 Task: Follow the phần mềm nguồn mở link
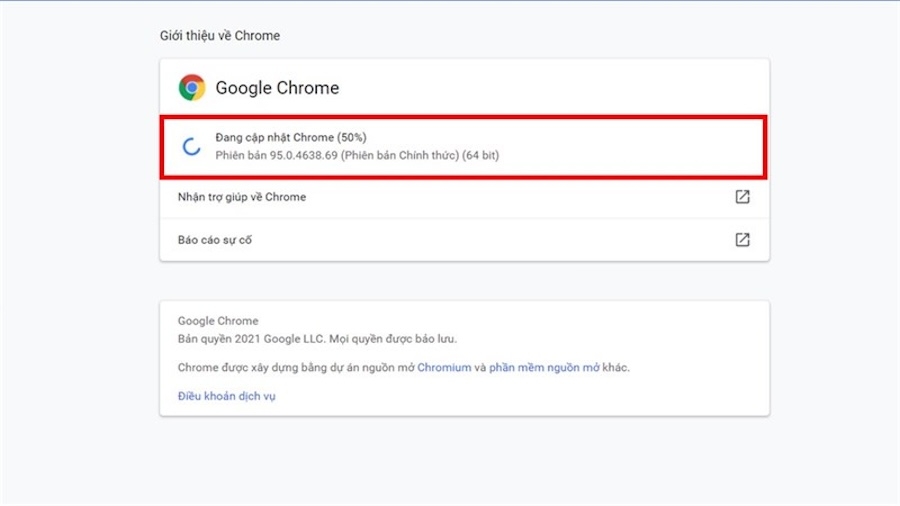pyautogui.click(x=544, y=368)
